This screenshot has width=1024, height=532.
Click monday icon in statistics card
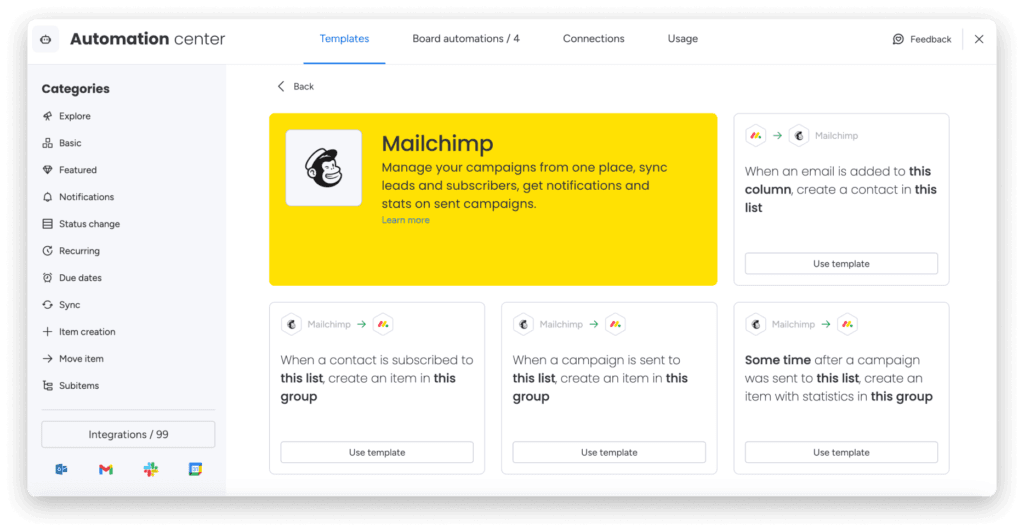tap(848, 324)
